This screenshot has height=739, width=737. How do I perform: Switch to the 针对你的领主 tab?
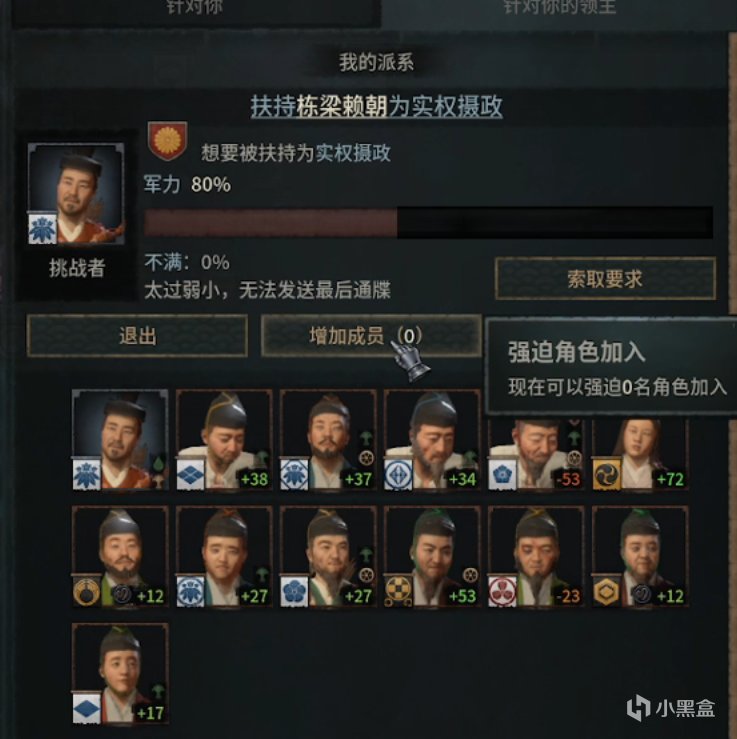559,8
